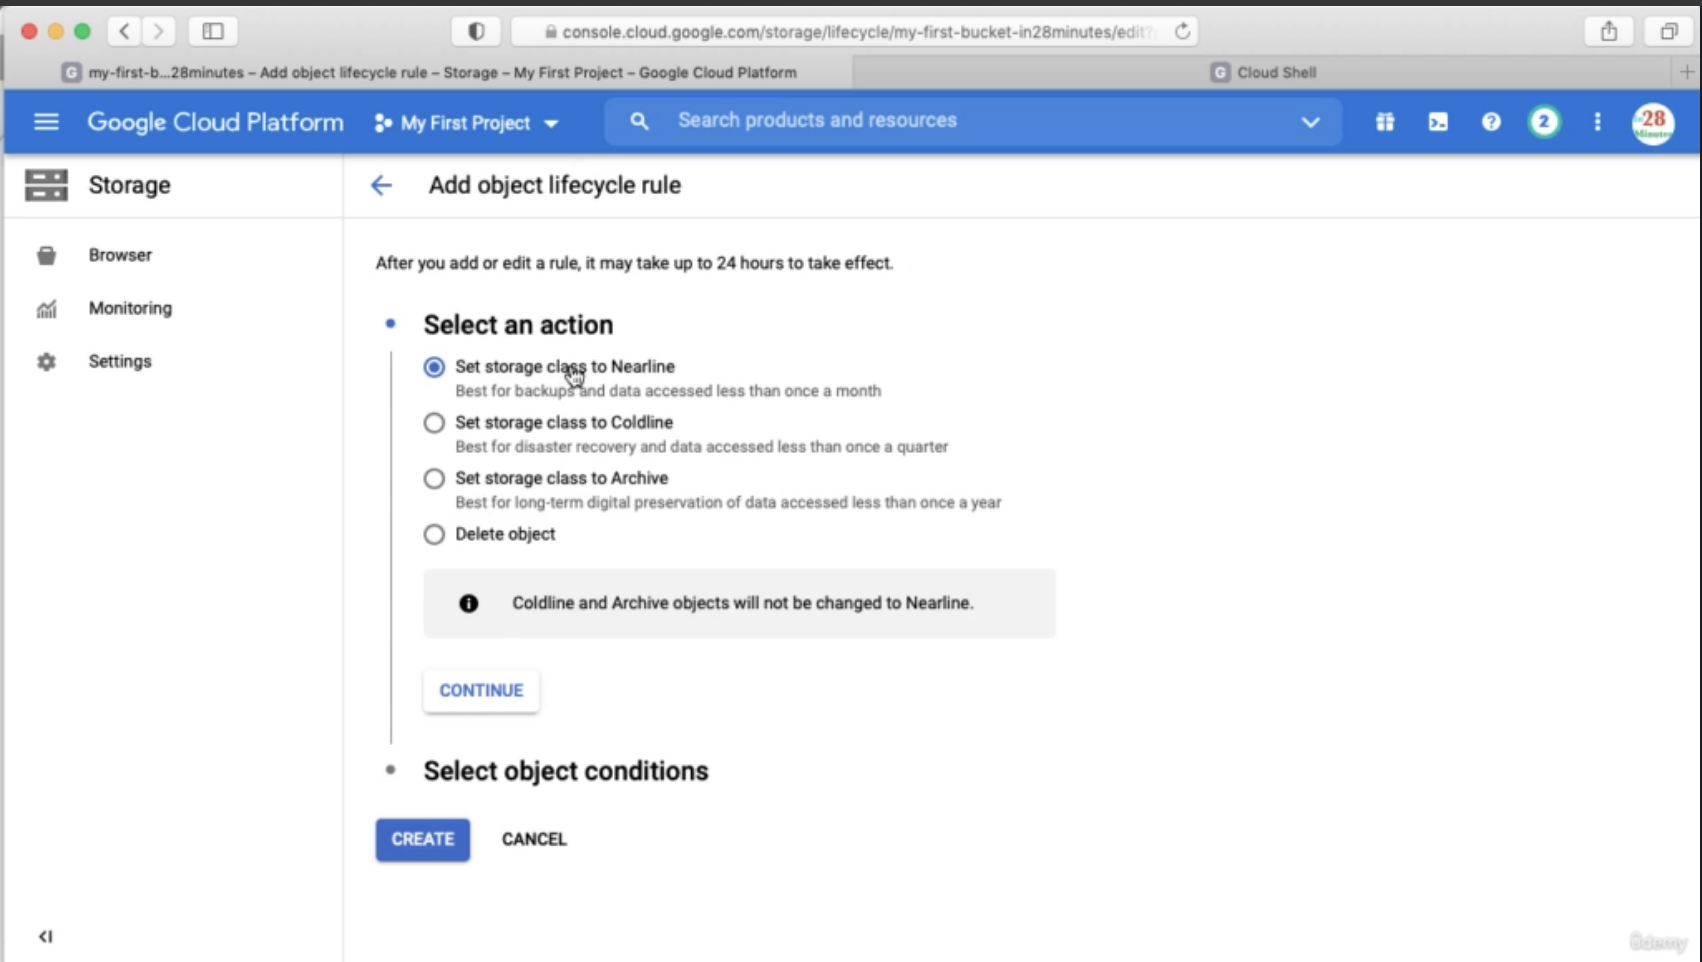Open the Browser bucket icon
This screenshot has width=1702, height=962.
coord(46,256)
